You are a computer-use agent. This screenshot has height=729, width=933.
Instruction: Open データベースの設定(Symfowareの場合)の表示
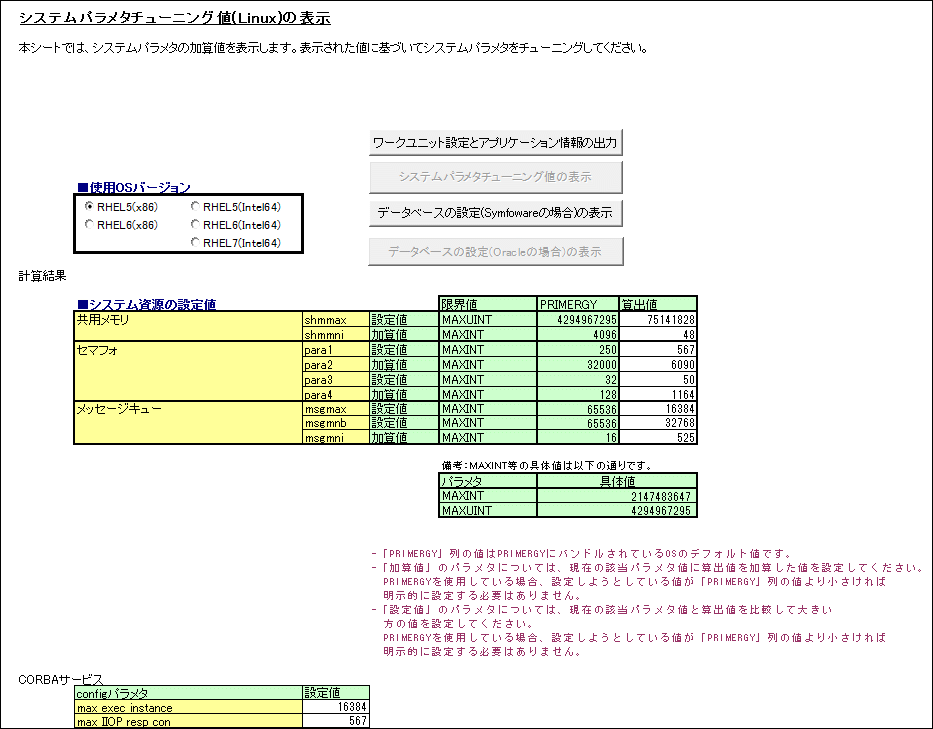tap(496, 213)
